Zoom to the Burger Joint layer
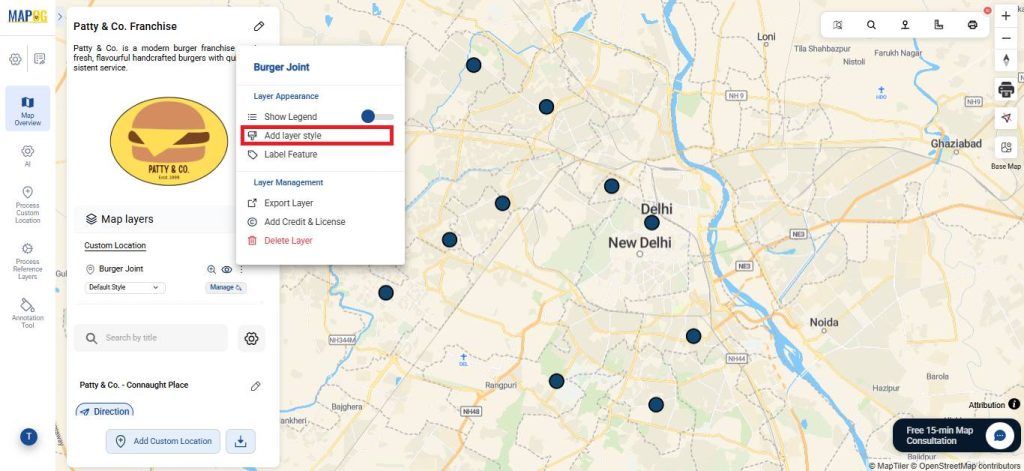This screenshot has width=1024, height=471. click(212, 269)
